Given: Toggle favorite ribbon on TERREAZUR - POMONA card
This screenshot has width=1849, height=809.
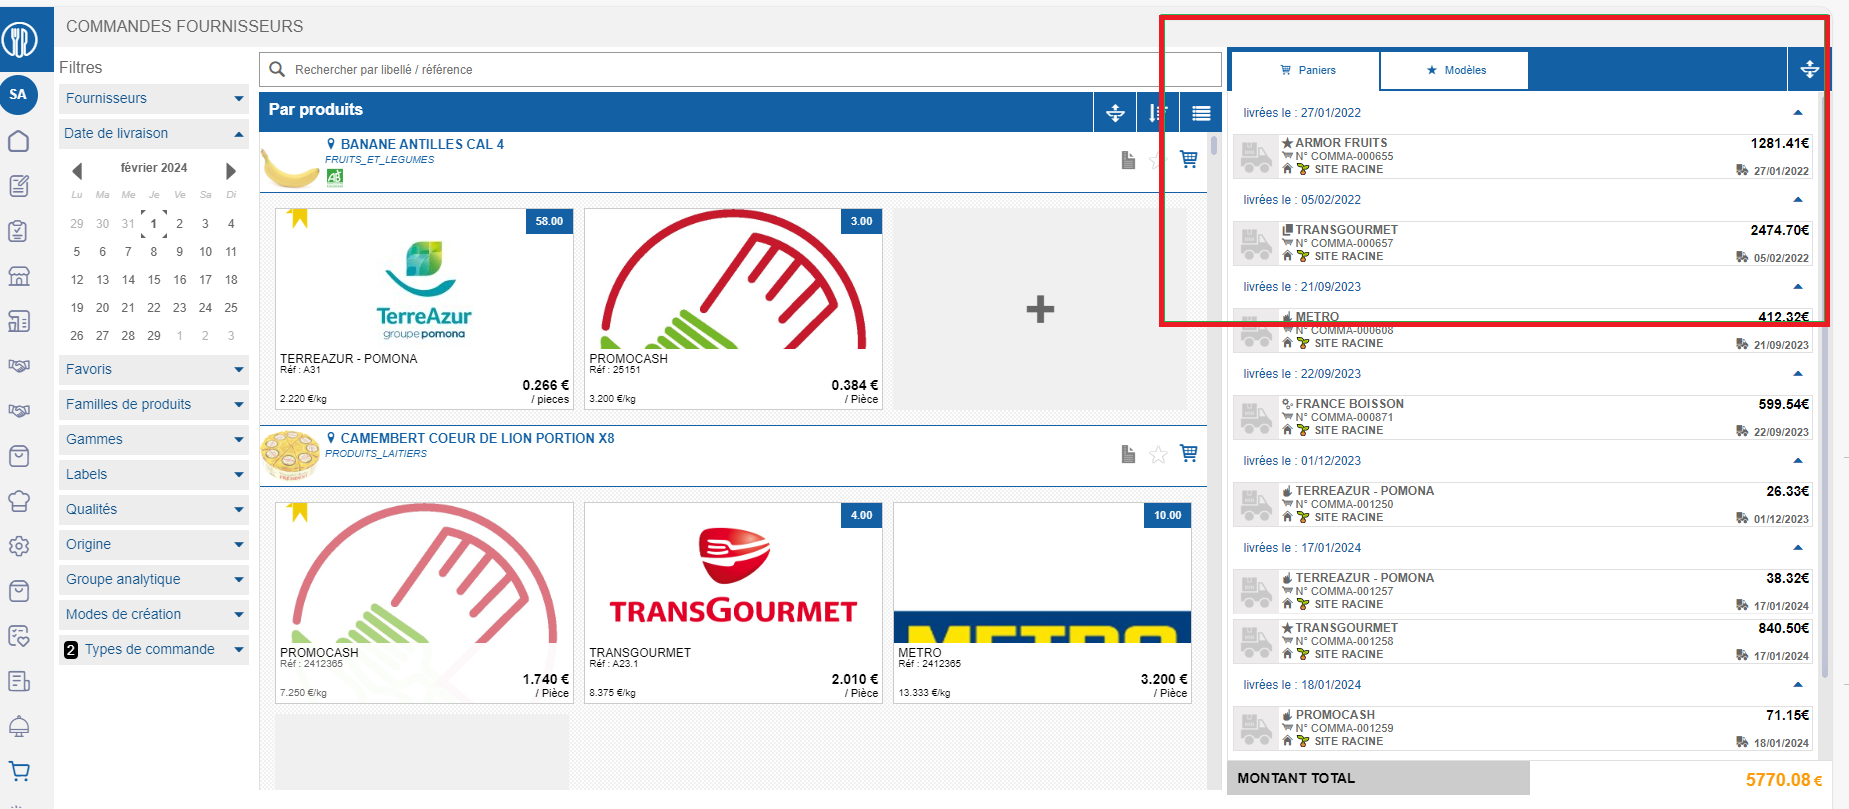Looking at the screenshot, I should pos(297,217).
